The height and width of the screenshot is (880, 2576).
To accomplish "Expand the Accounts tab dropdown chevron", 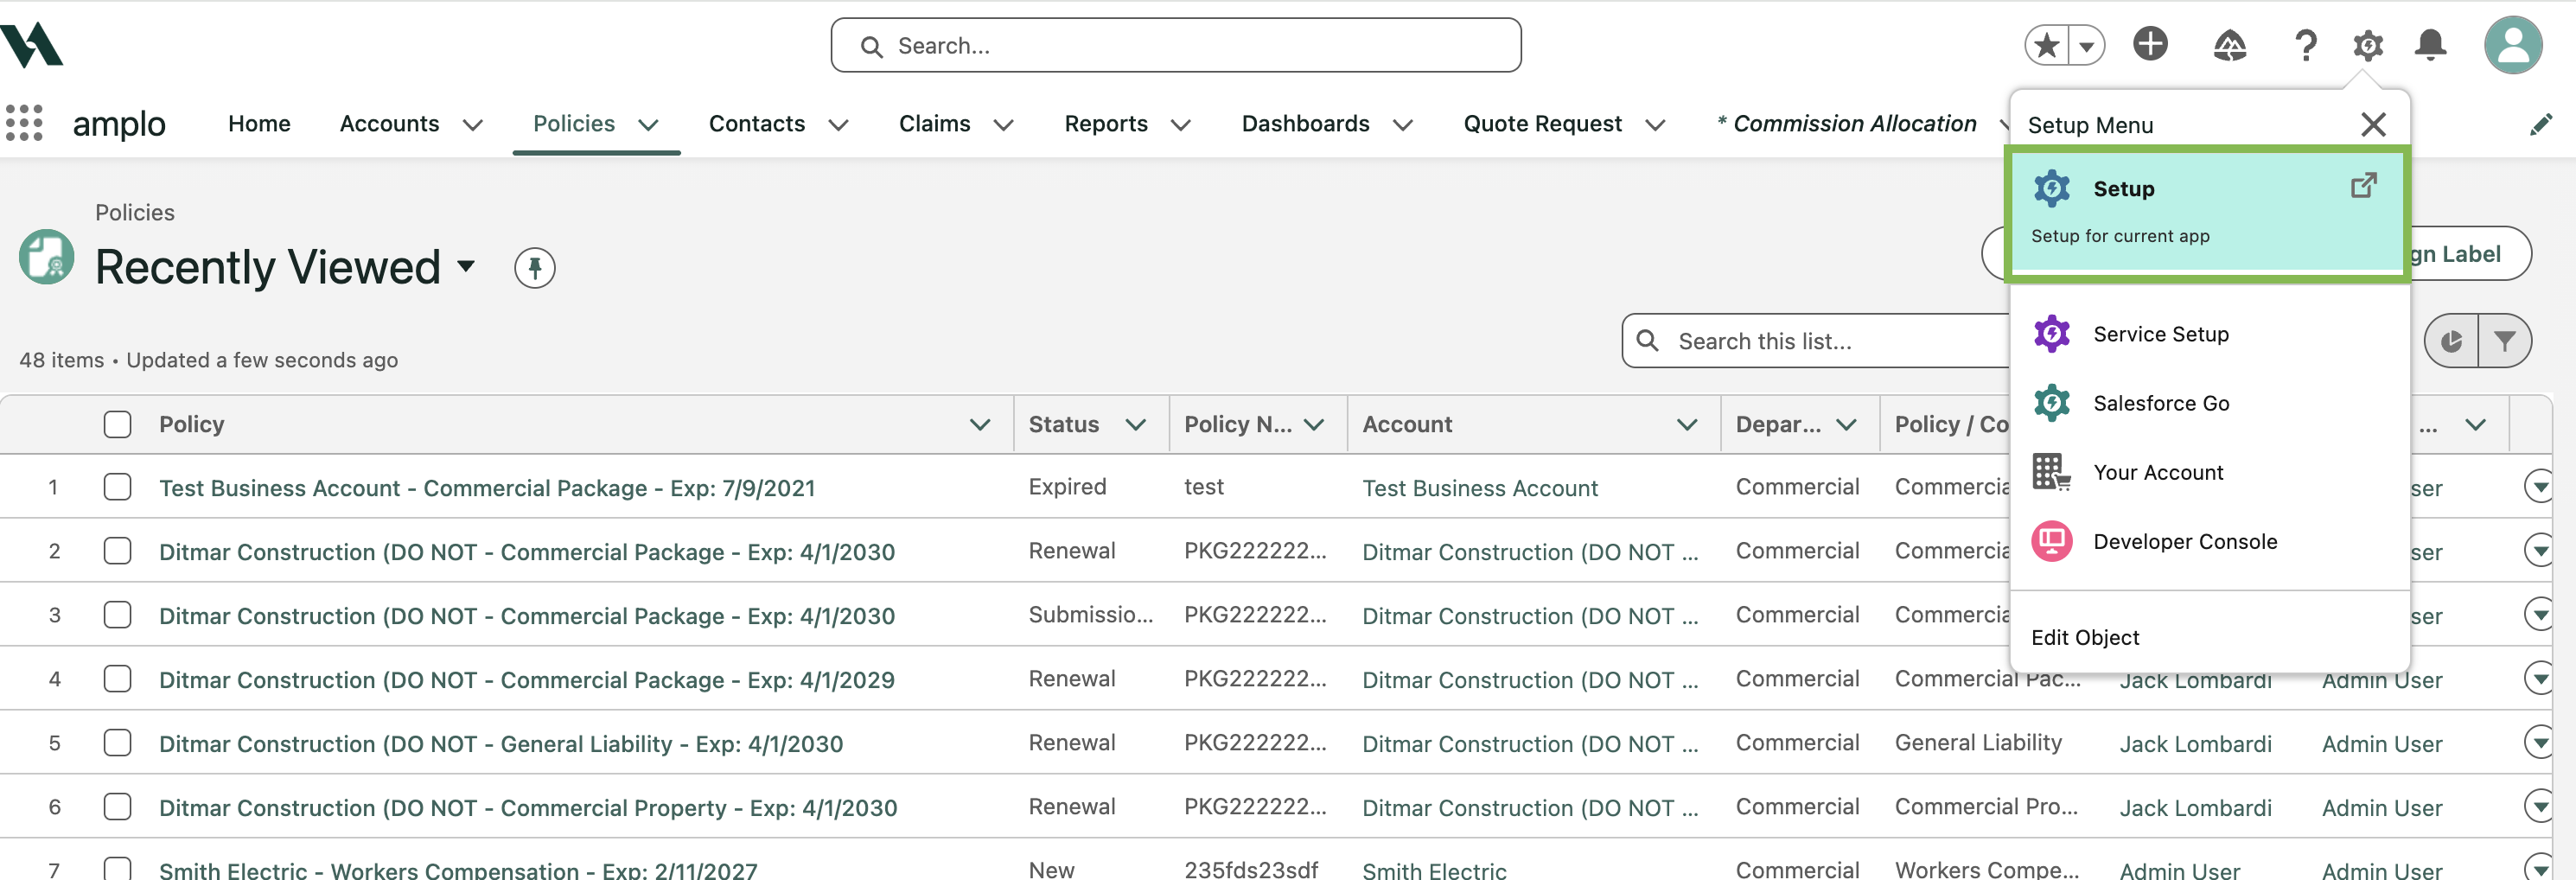I will point(473,125).
